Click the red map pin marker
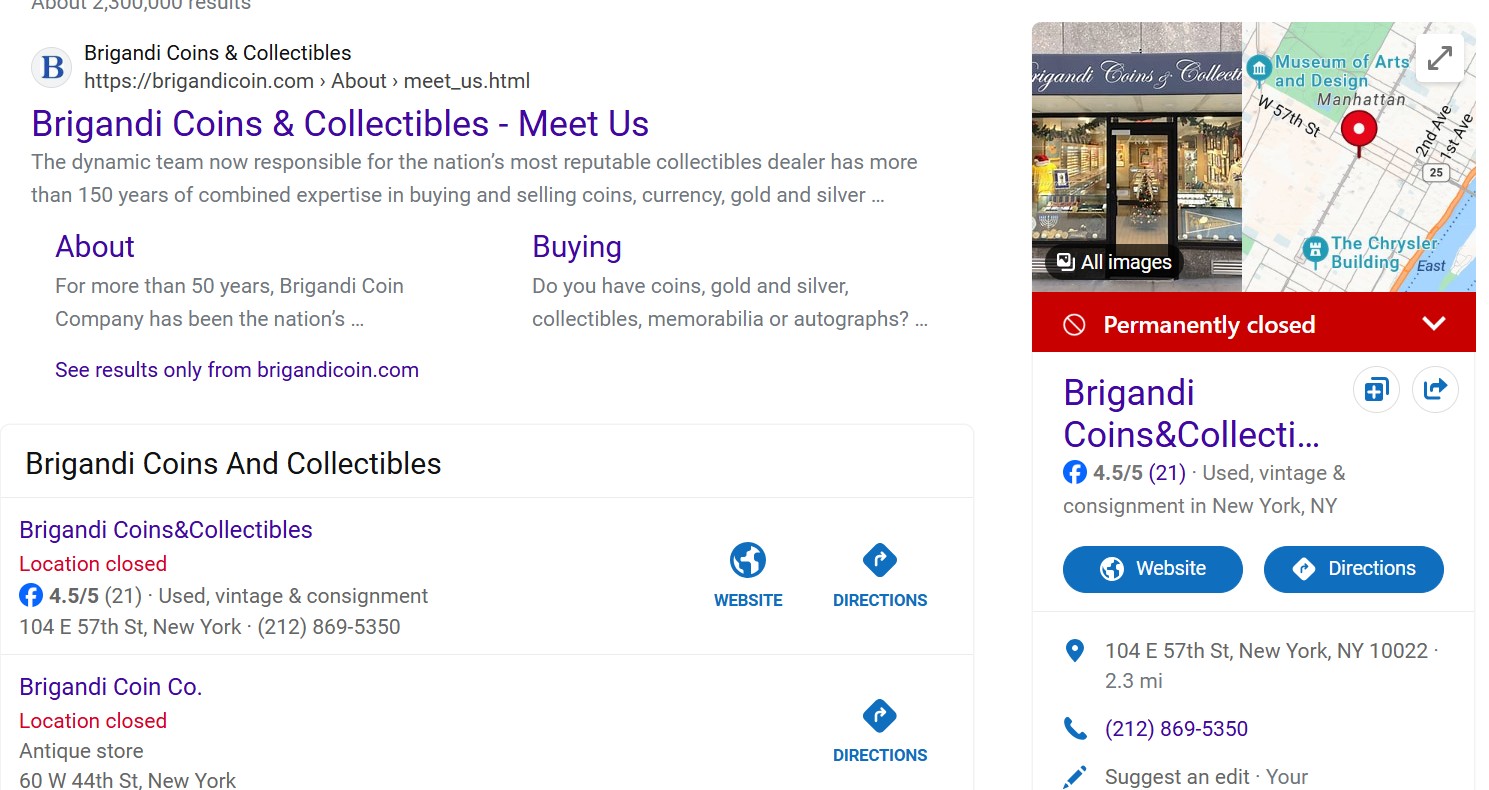 coord(1358,131)
